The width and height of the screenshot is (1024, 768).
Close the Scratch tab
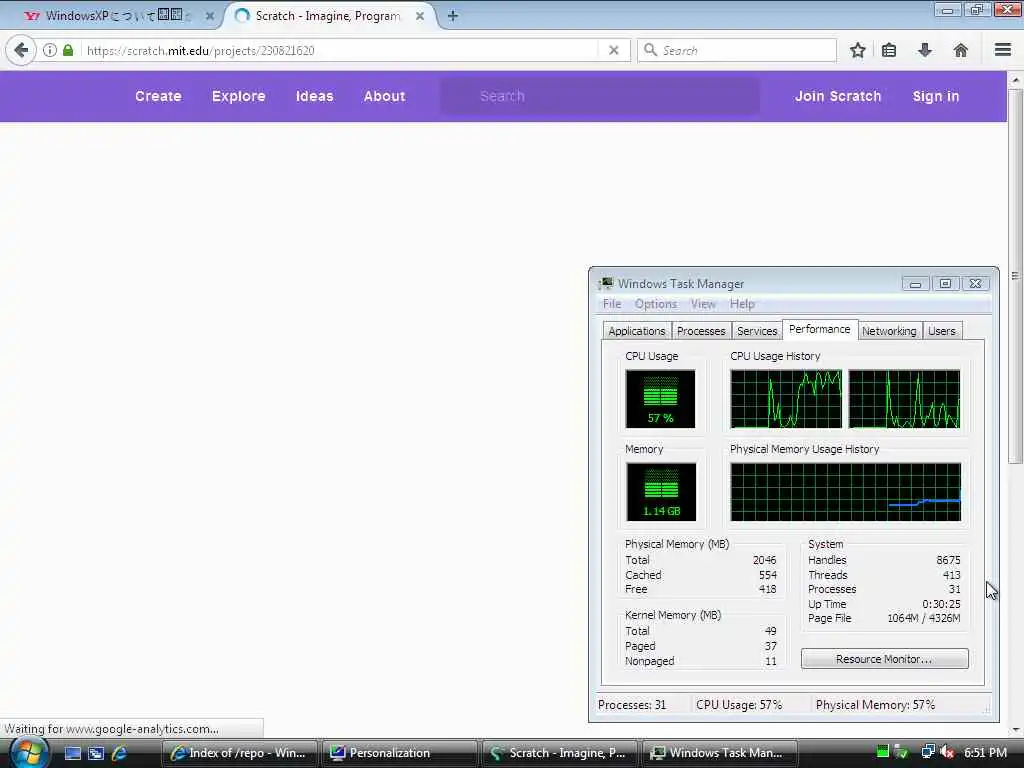click(x=420, y=16)
